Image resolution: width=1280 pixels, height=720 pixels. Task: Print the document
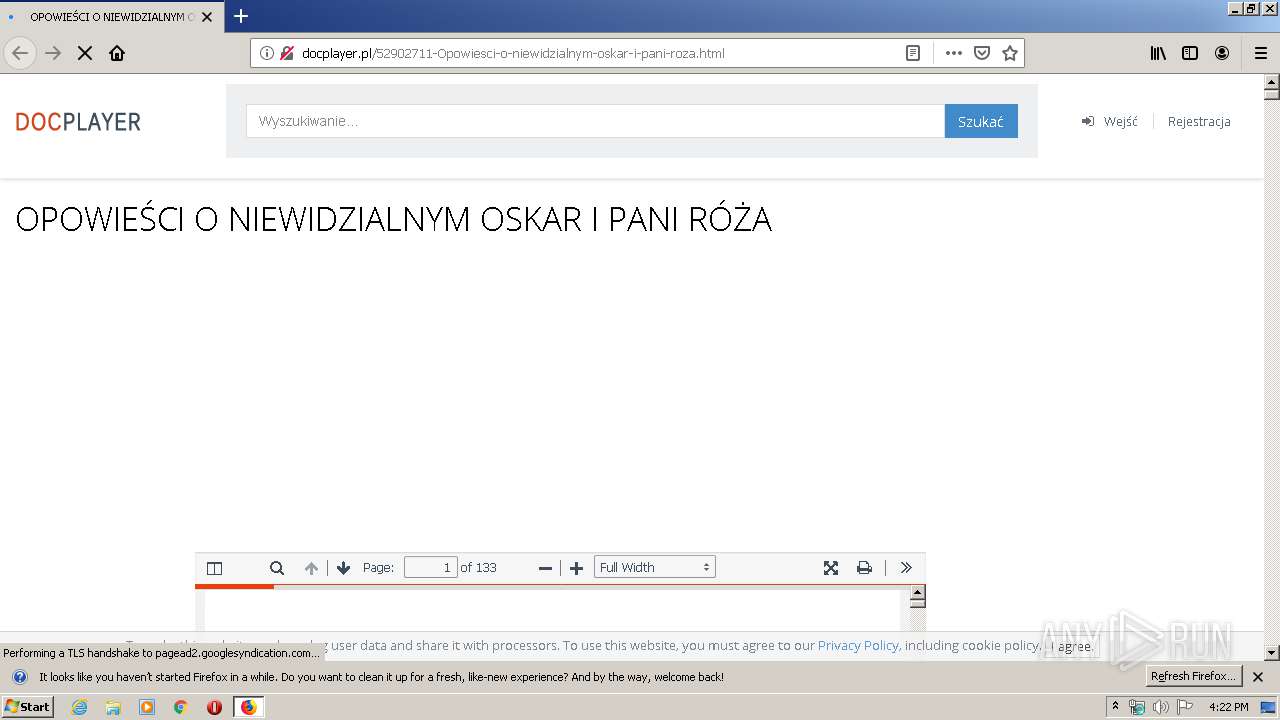(864, 568)
